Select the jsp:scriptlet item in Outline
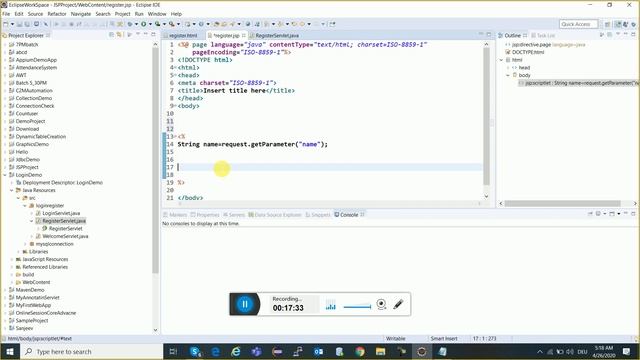The height and width of the screenshot is (360, 640). point(578,83)
